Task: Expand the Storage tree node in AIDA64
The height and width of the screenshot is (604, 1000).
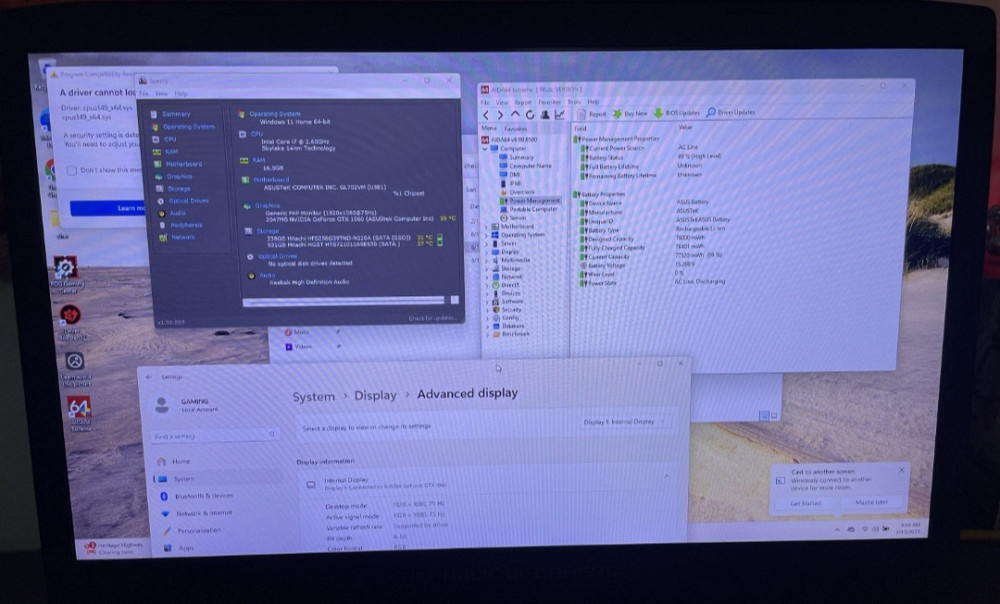Action: coord(488,268)
